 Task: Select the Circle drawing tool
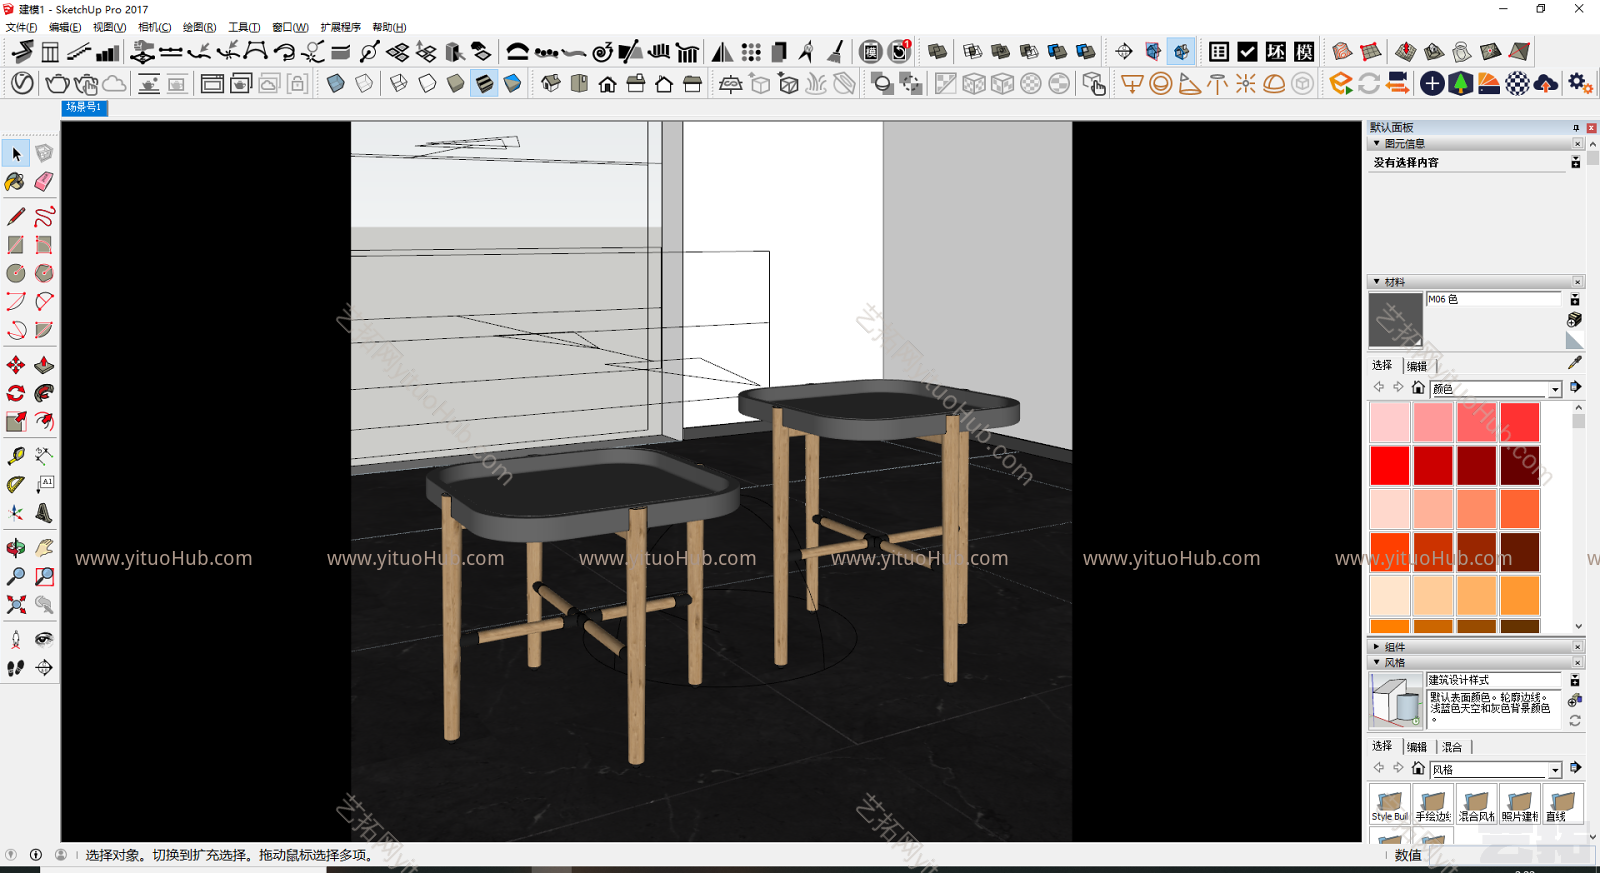click(x=16, y=273)
